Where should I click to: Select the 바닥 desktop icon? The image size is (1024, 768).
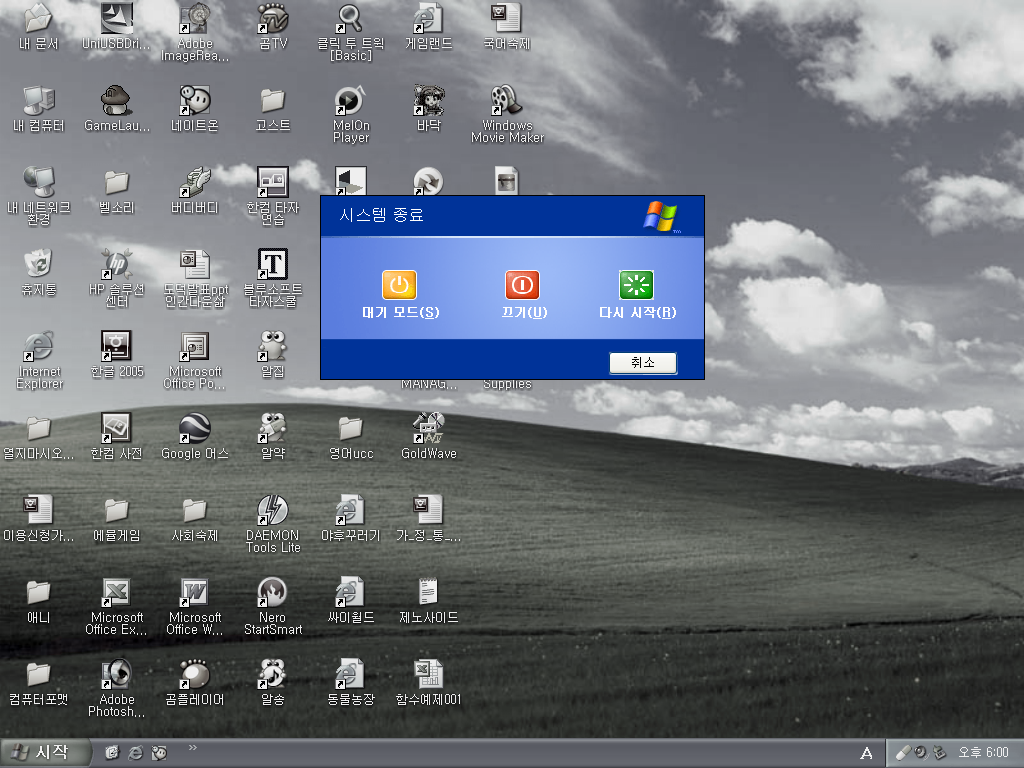tap(428, 108)
